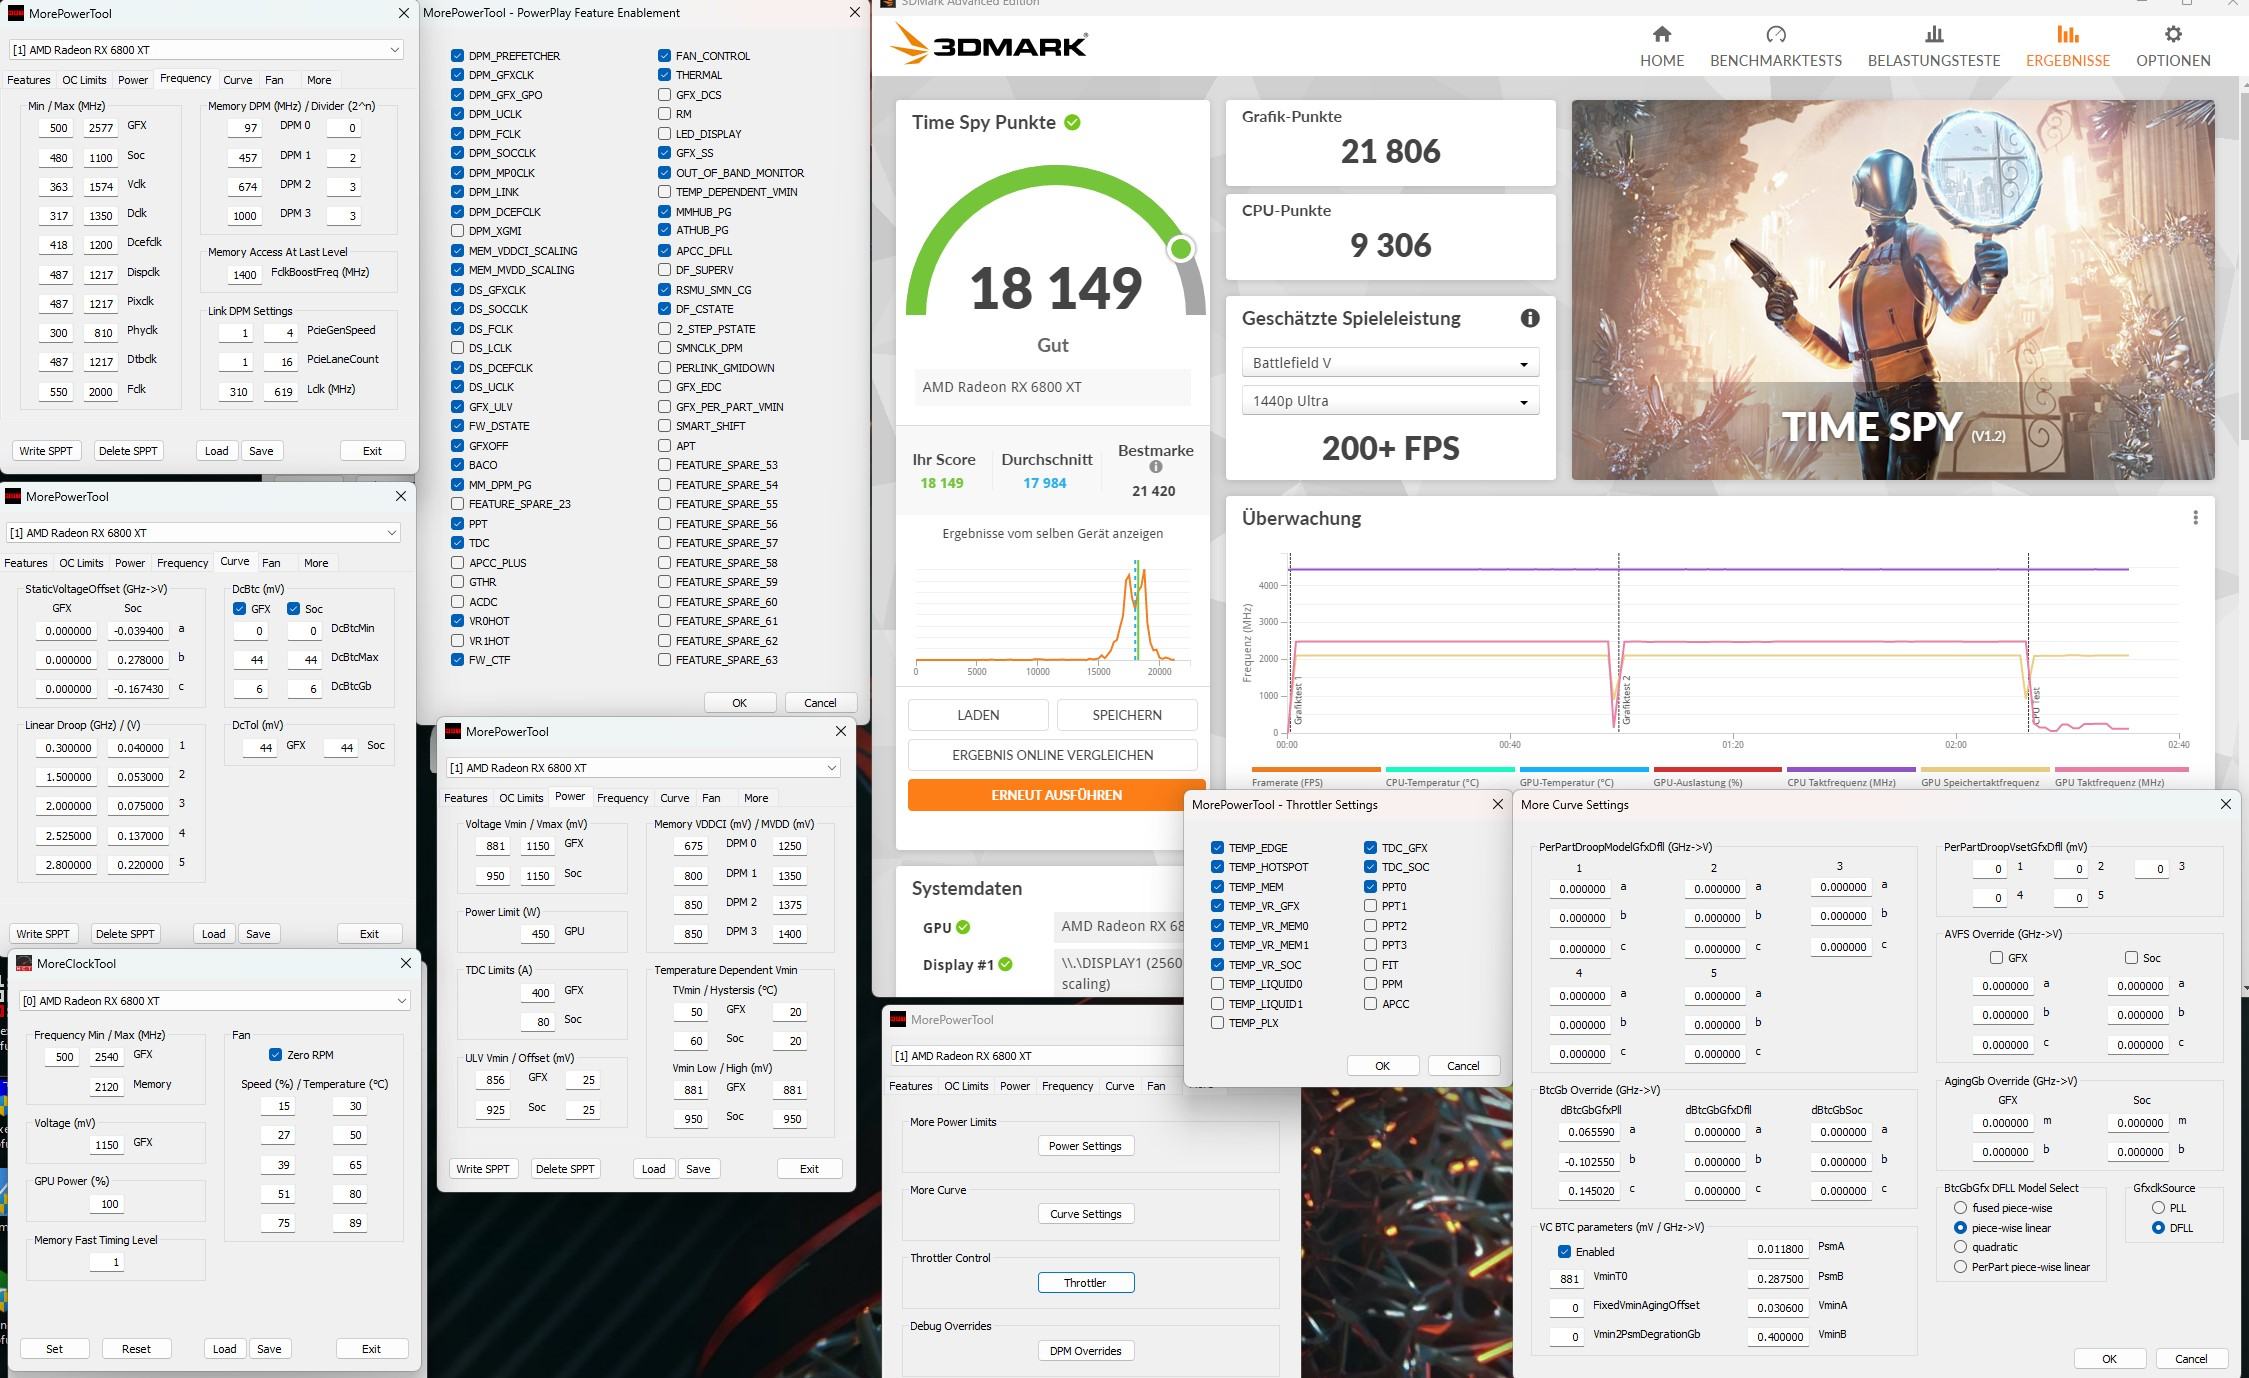
Task: Close the Throttler Settings dialog
Action: tap(1497, 804)
